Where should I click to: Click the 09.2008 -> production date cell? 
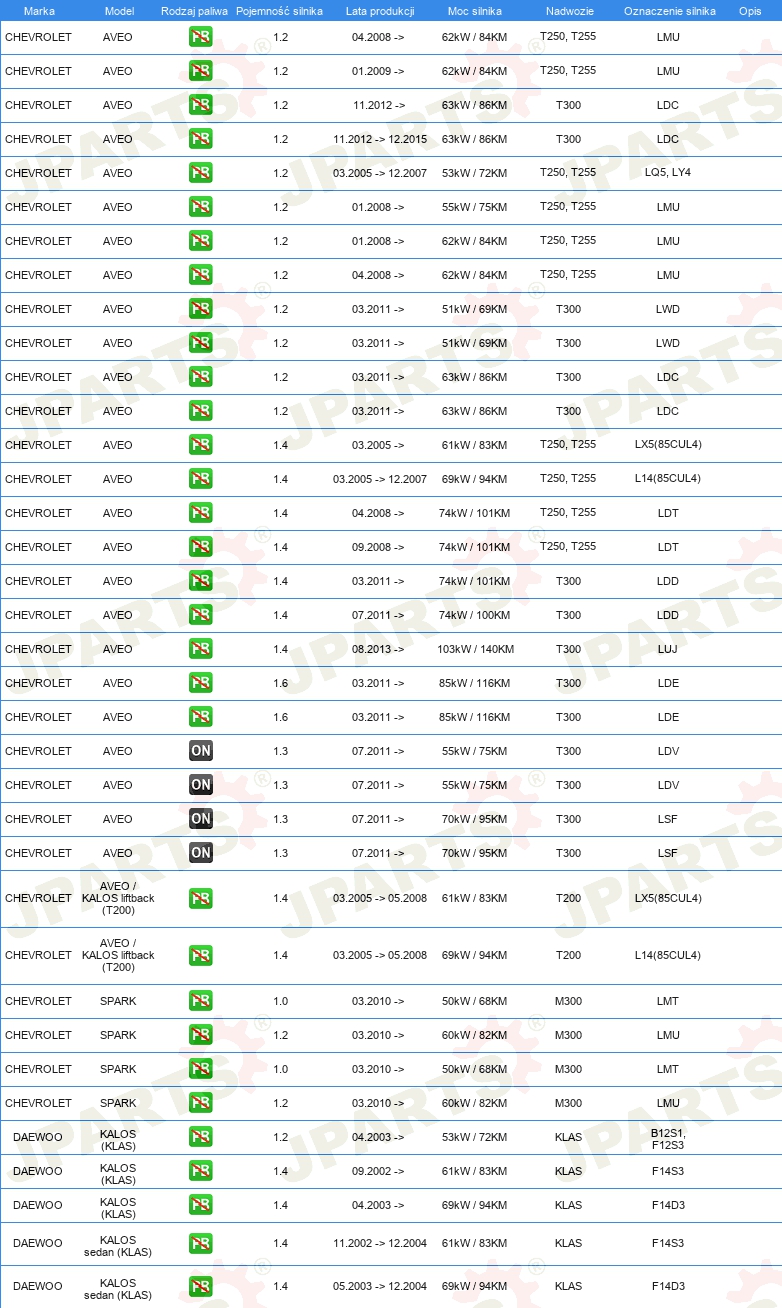tap(378, 547)
